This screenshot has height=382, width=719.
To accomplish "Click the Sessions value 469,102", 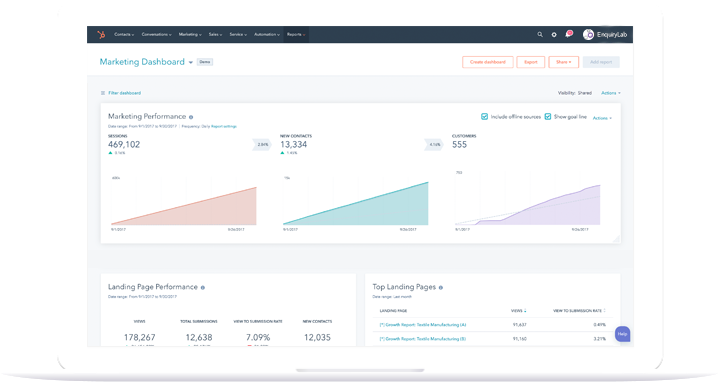I will tap(124, 144).
